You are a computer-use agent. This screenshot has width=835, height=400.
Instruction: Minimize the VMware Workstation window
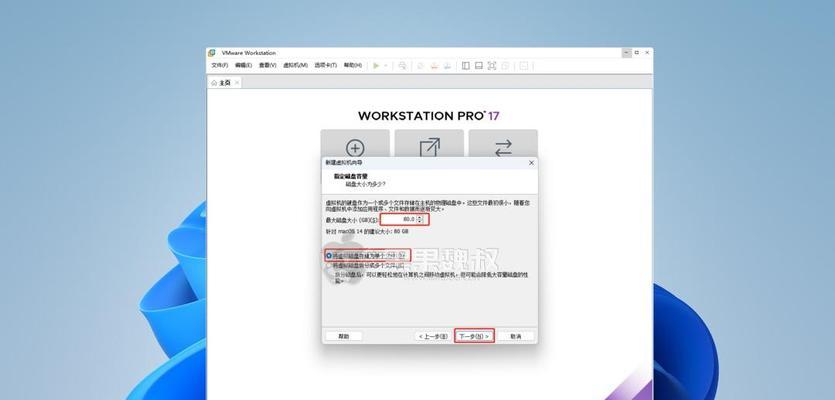point(626,53)
